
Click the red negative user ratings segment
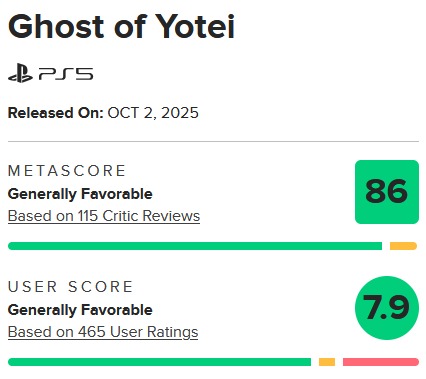381,362
